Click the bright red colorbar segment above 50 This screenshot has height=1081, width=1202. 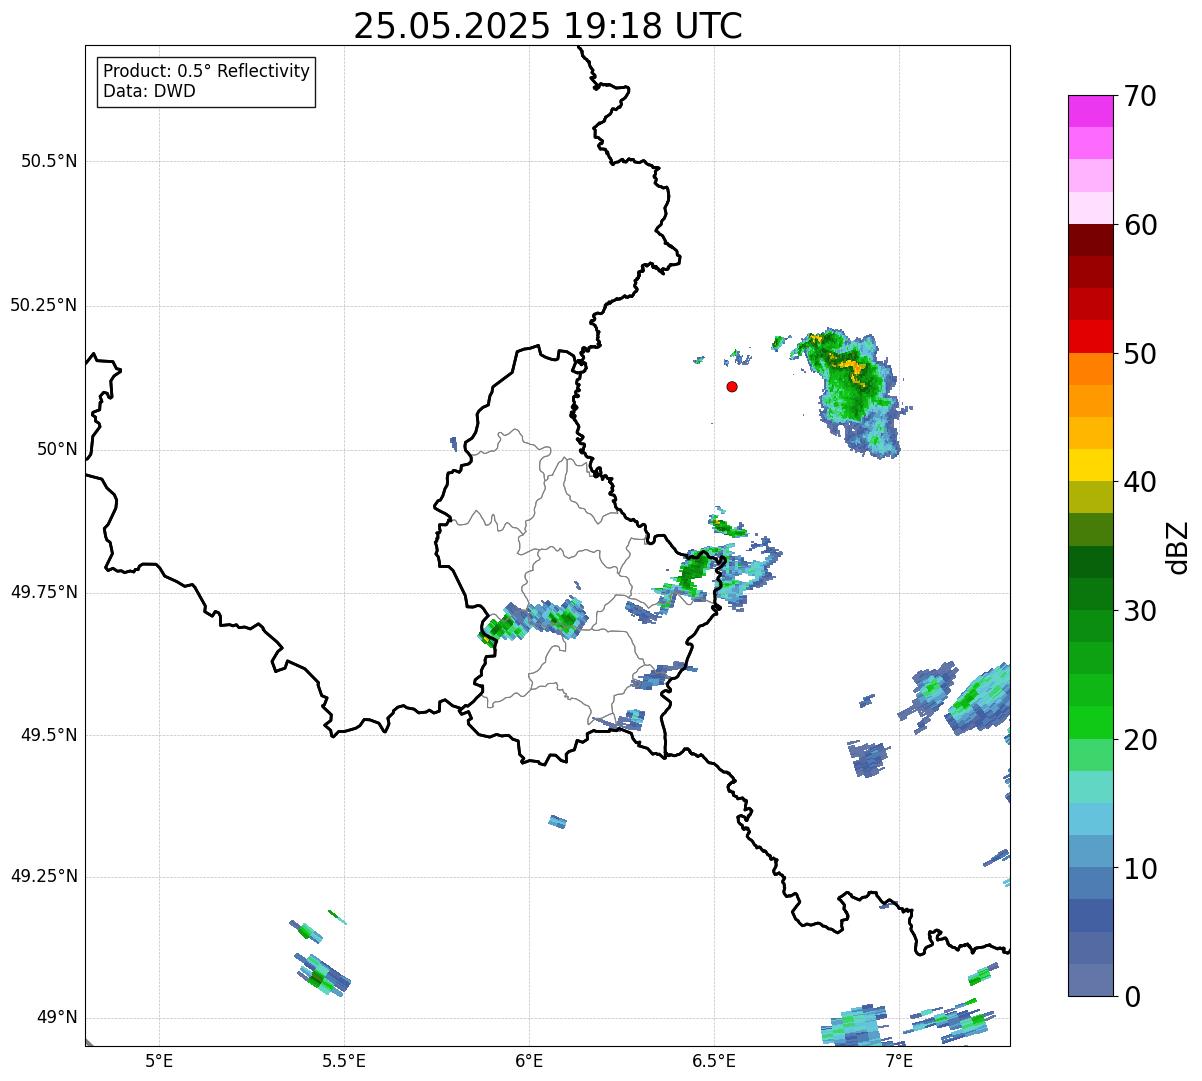click(1090, 336)
